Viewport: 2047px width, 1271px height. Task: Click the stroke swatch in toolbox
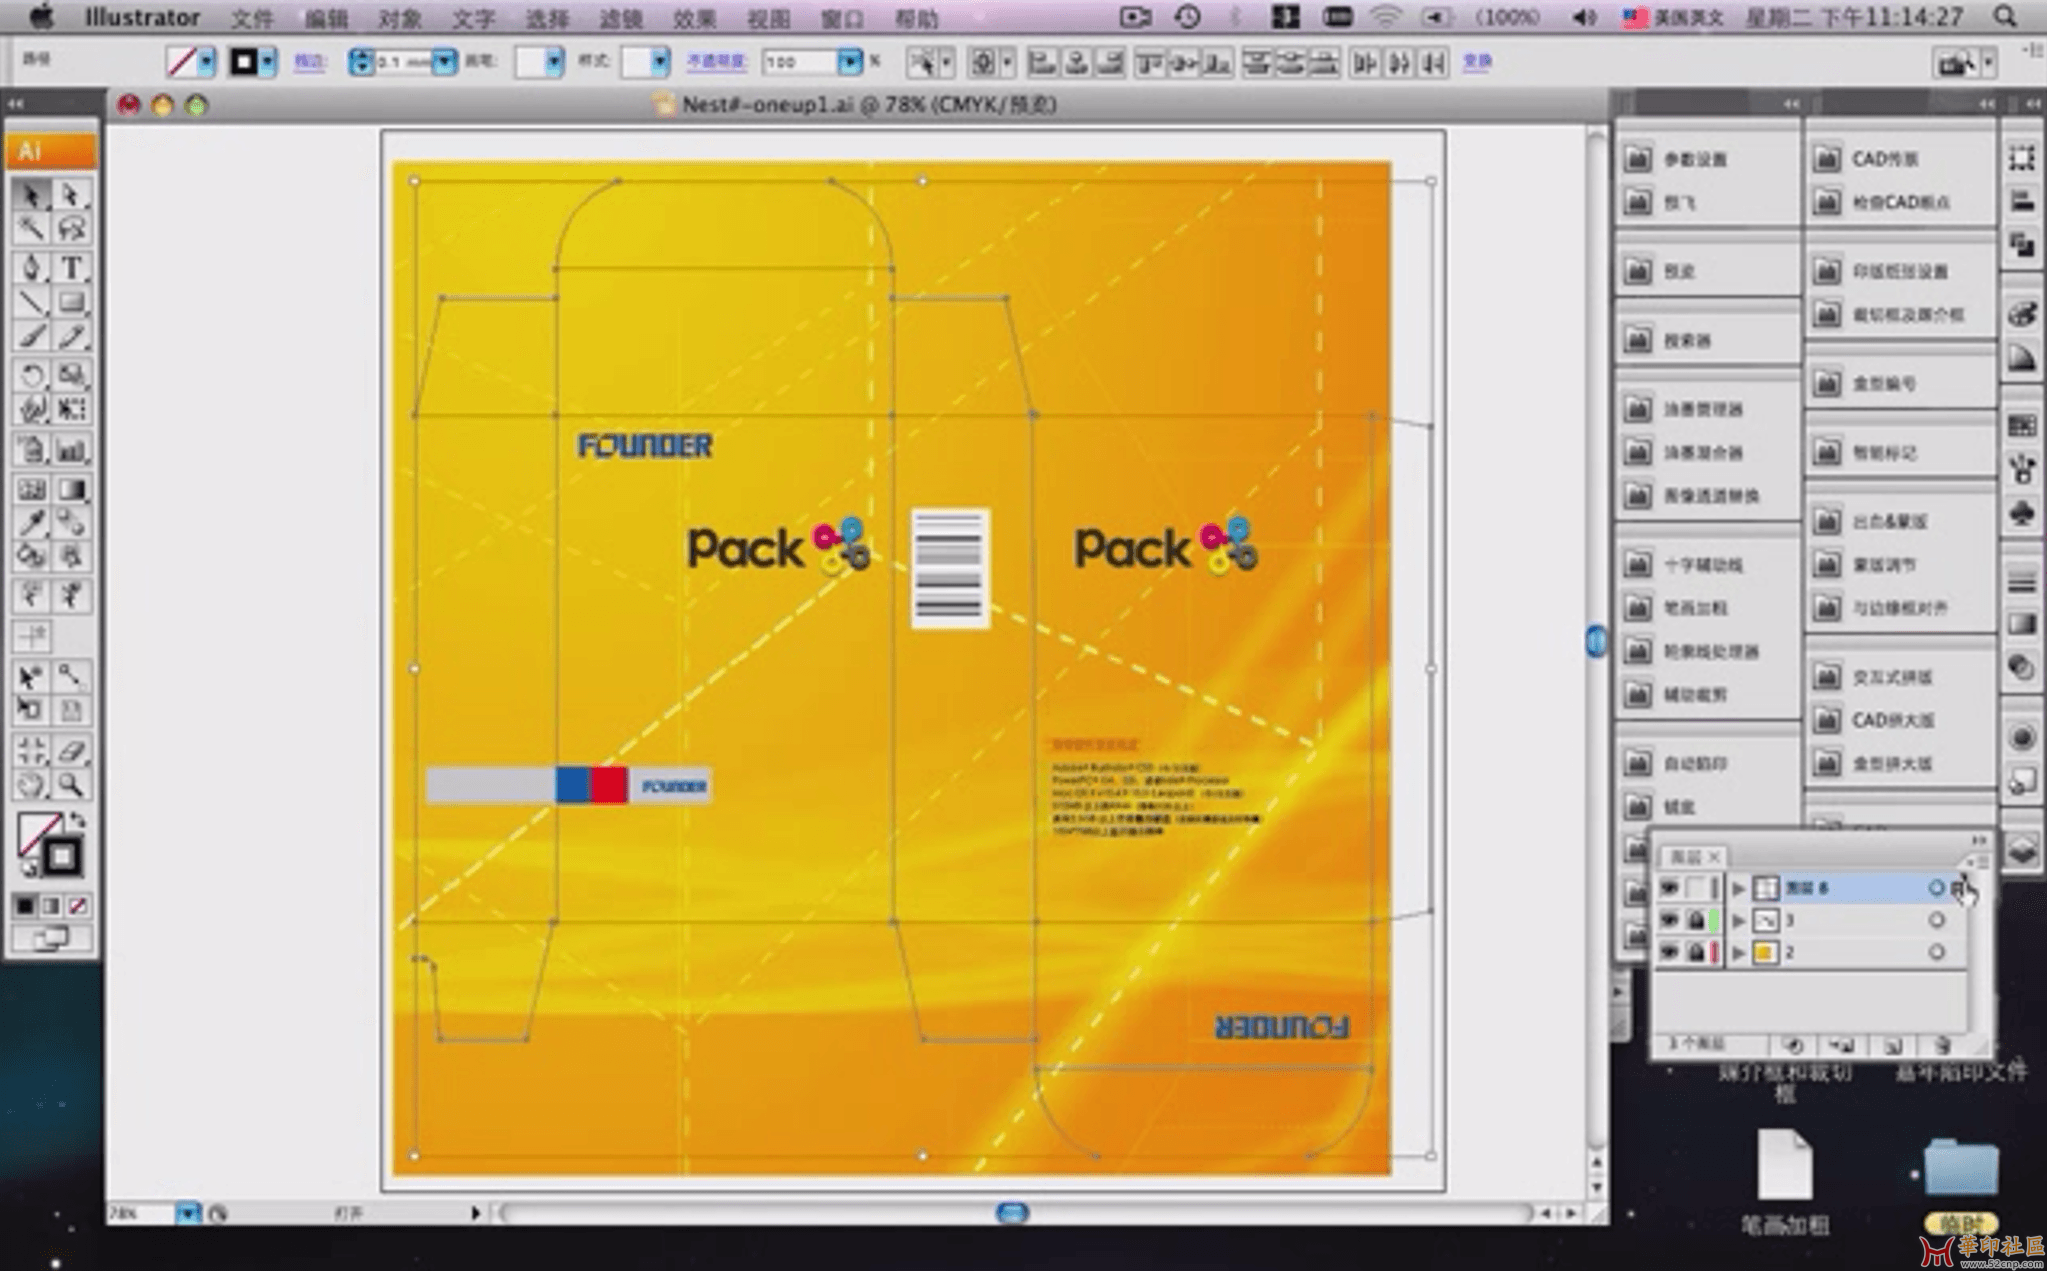click(x=62, y=857)
